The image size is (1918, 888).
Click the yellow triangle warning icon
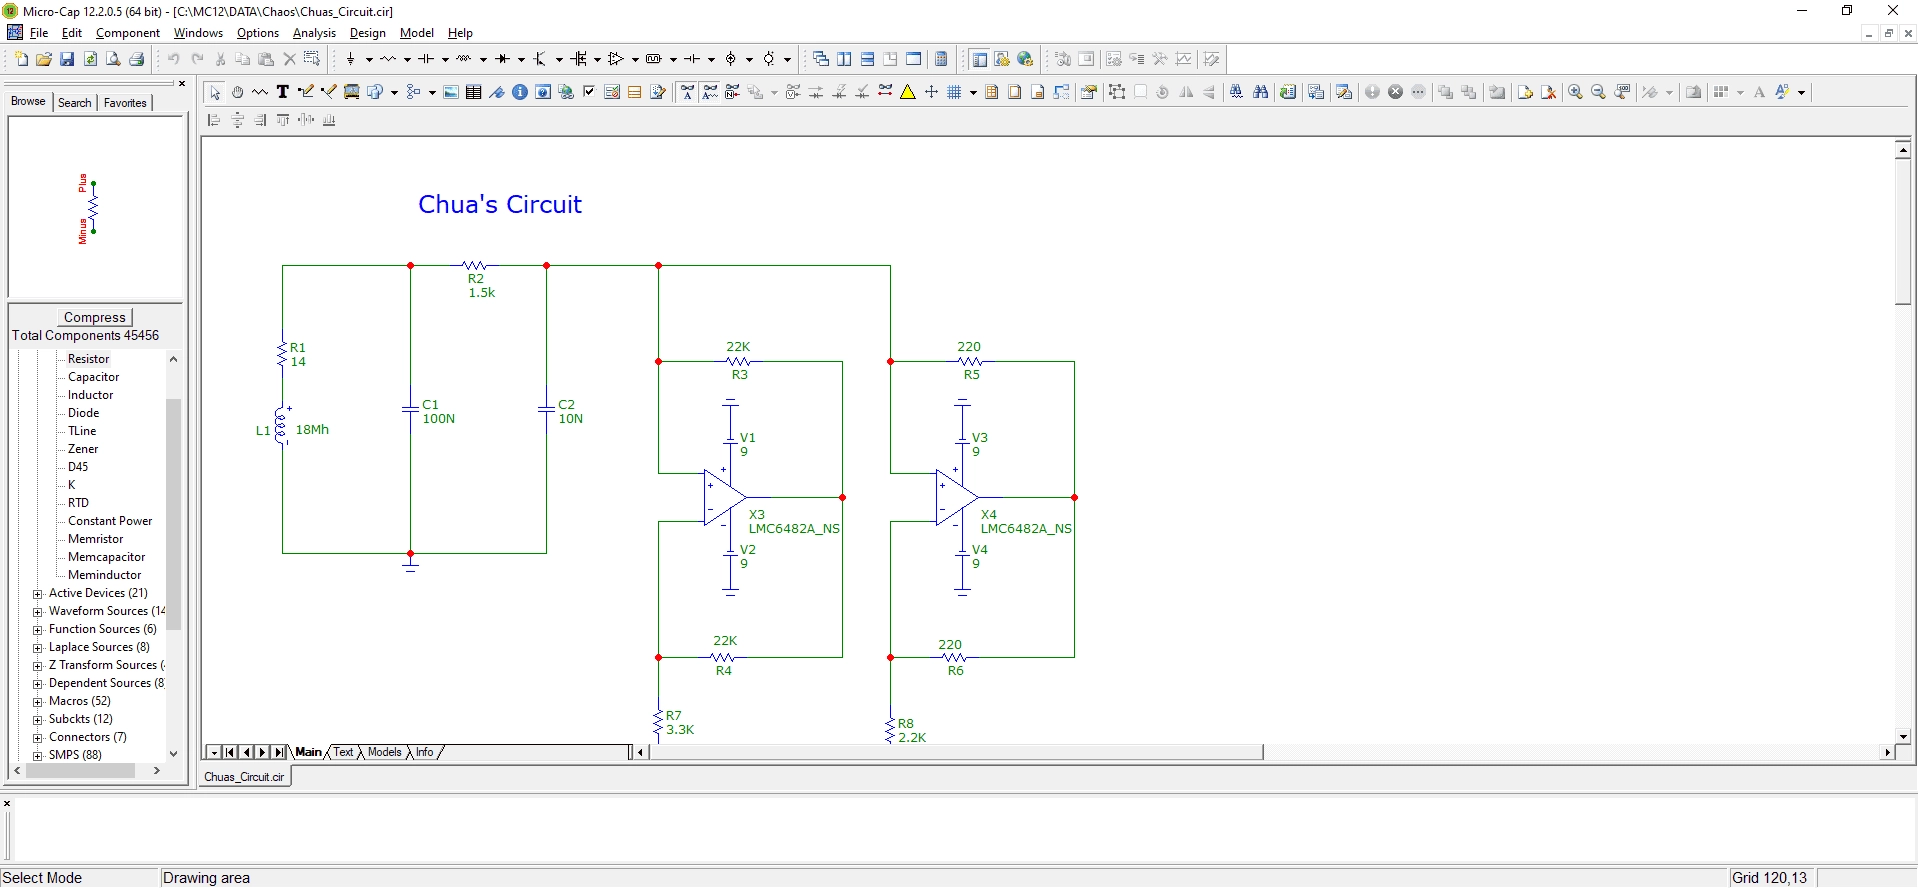point(908,92)
